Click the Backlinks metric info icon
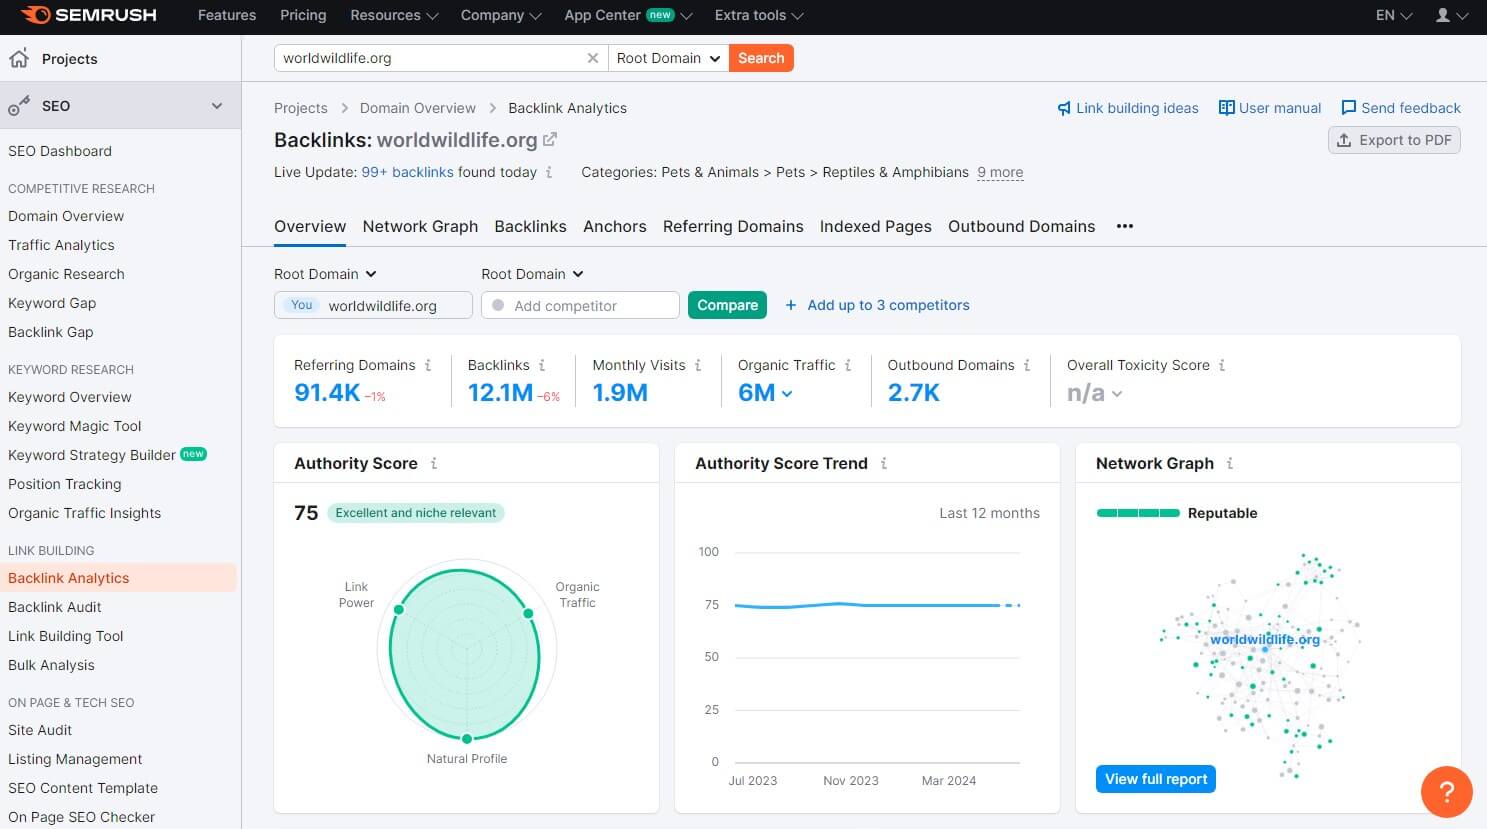Image resolution: width=1487 pixels, height=829 pixels. point(542,365)
